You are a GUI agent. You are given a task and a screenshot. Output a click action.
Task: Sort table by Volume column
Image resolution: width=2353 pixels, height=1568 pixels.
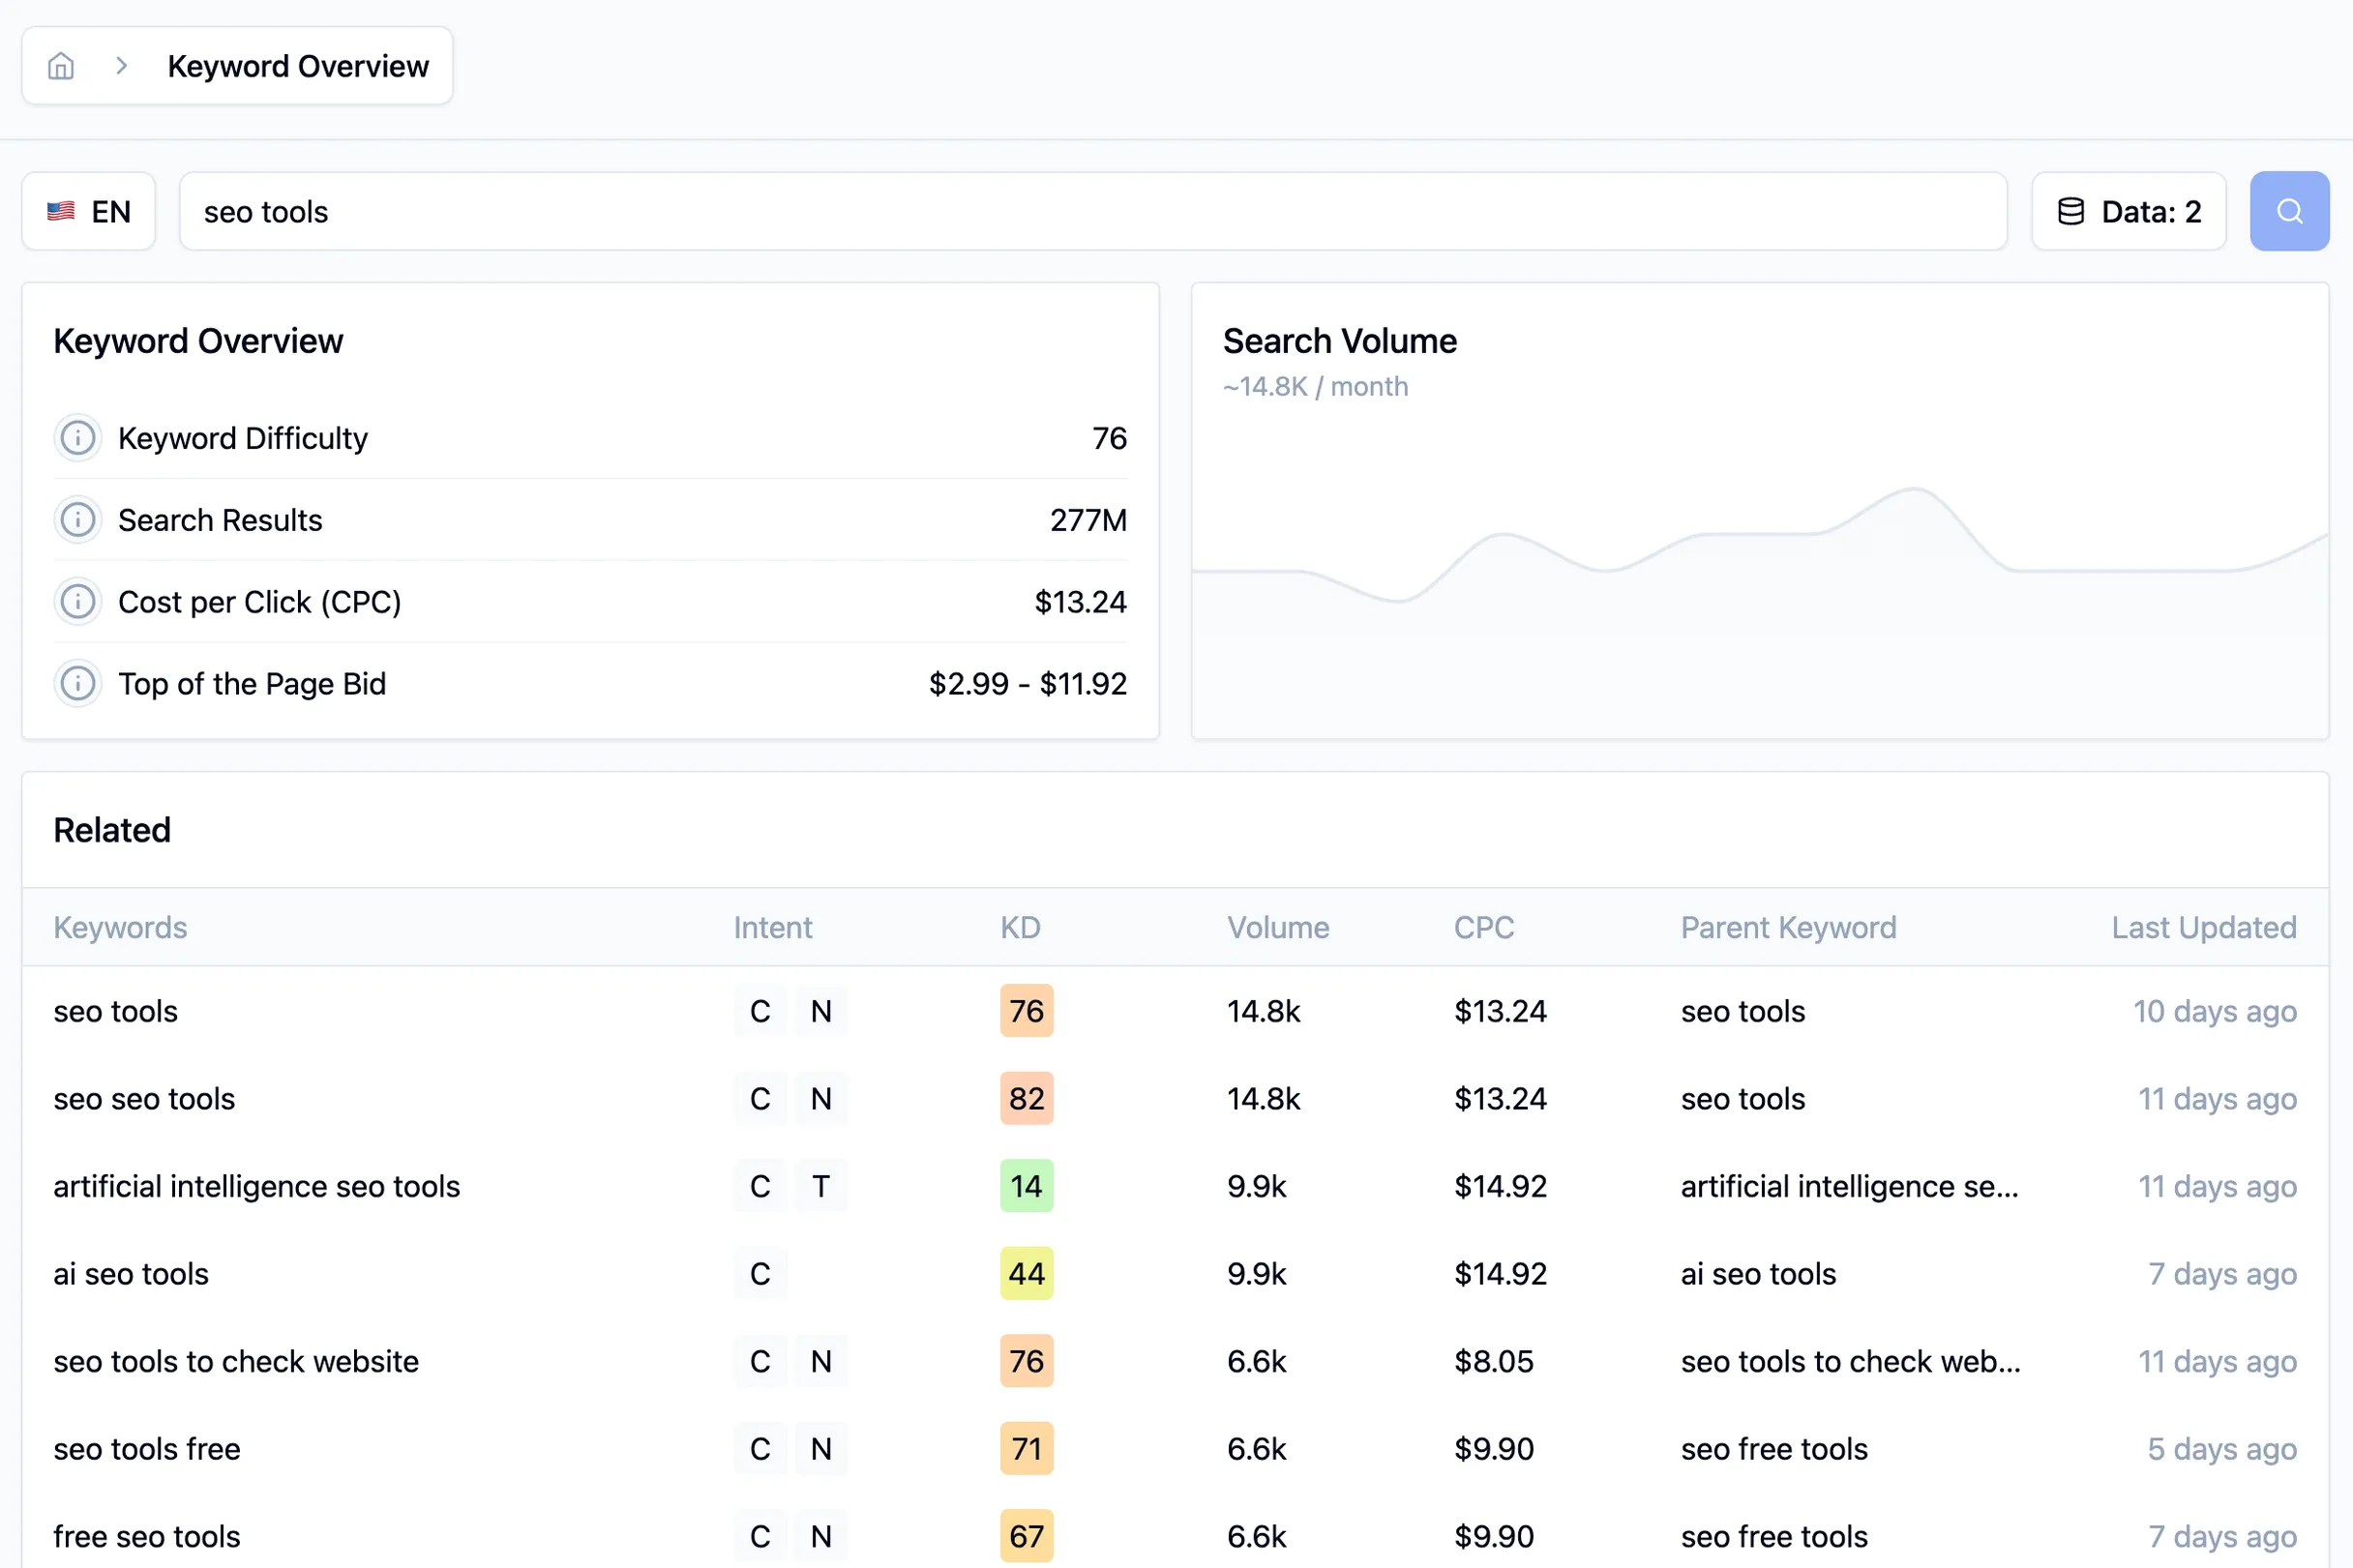[x=1278, y=928]
